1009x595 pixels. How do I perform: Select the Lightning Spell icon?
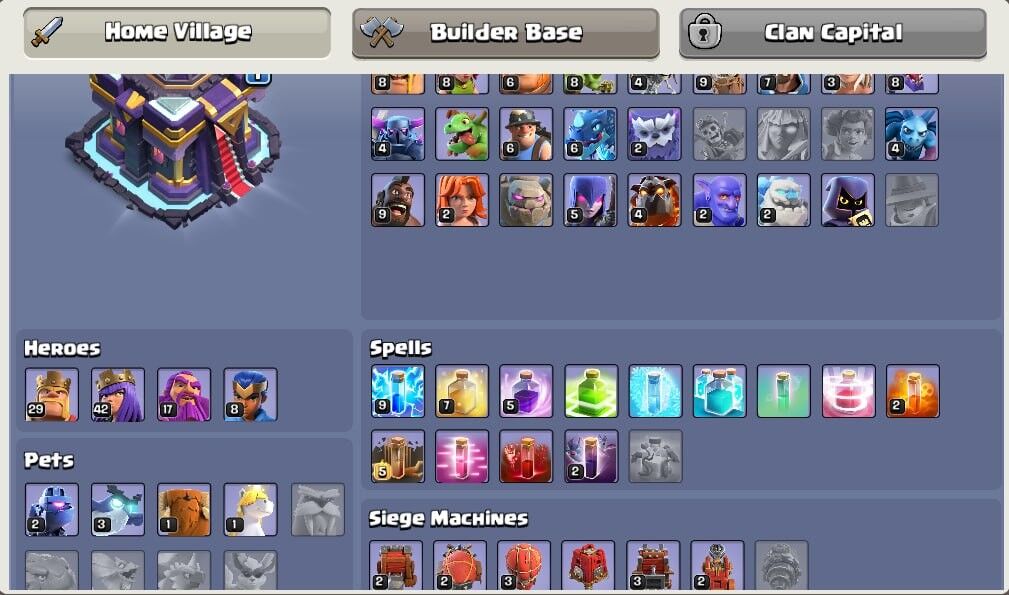[x=398, y=391]
